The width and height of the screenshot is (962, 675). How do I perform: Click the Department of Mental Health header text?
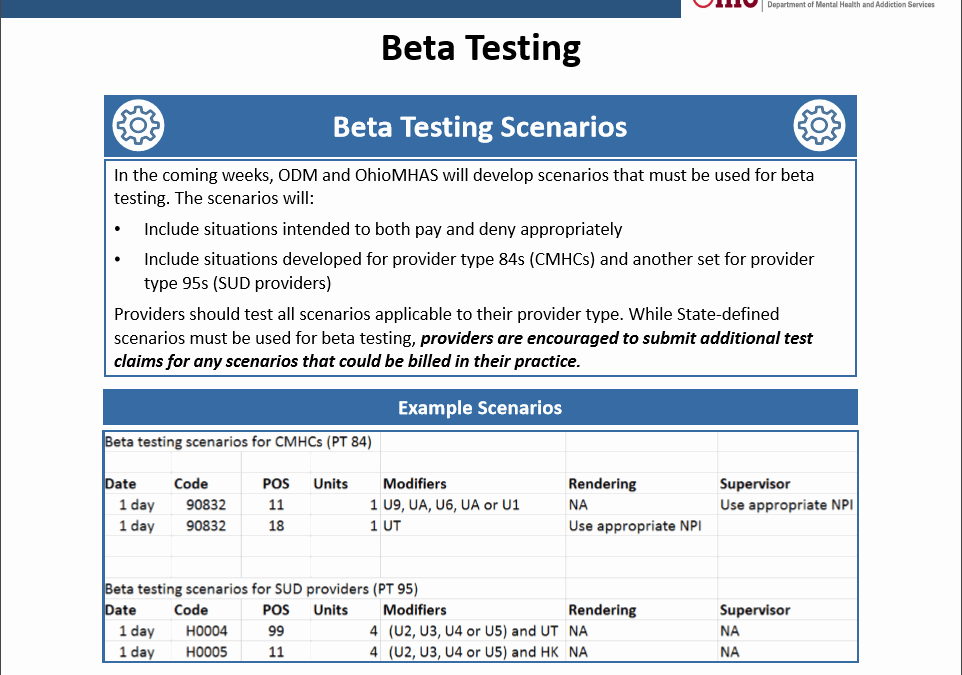(850, 5)
